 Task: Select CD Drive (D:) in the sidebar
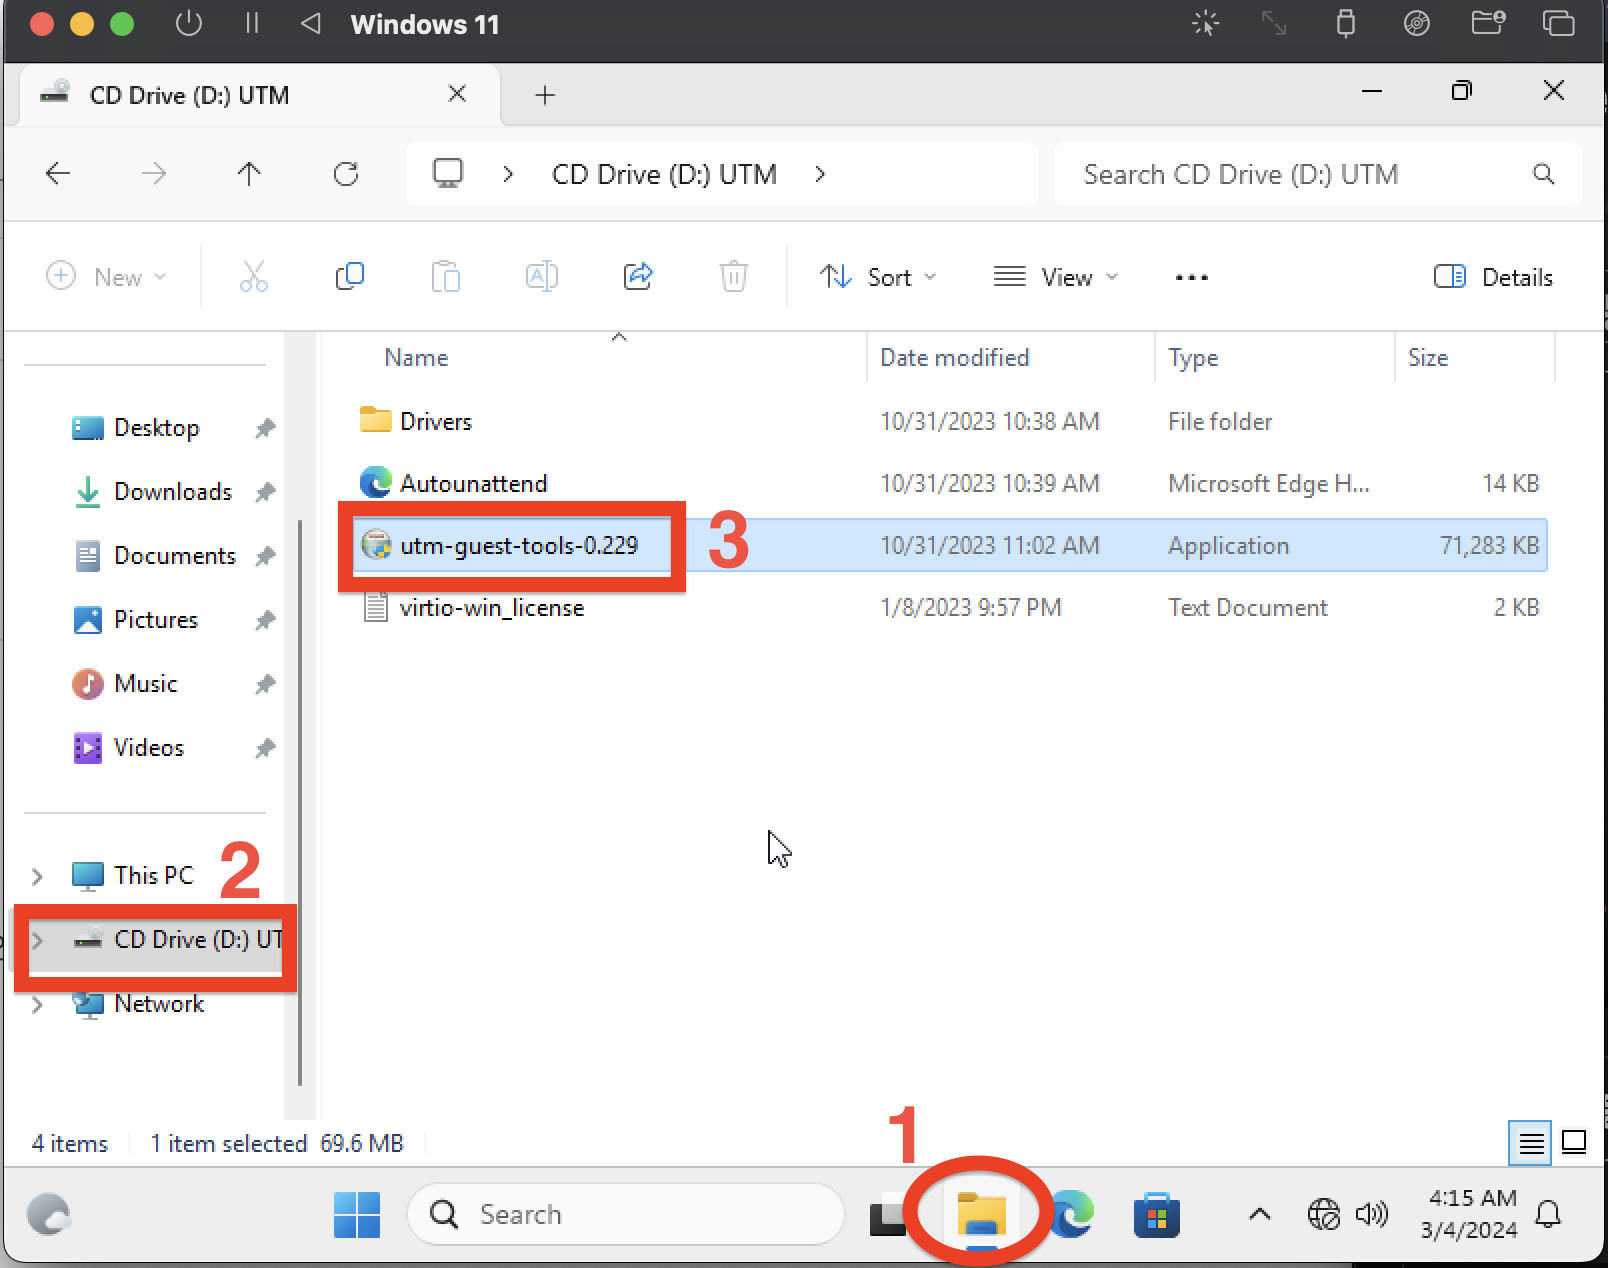tap(198, 939)
